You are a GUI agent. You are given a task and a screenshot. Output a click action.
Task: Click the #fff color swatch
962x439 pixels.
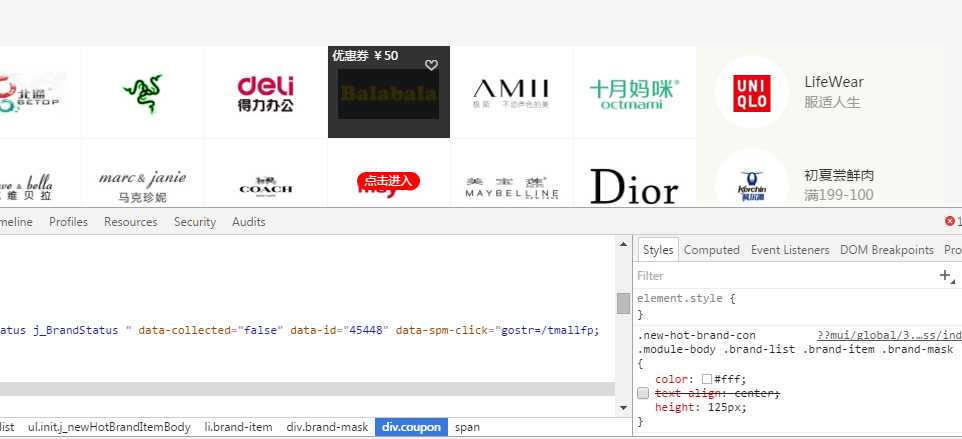click(707, 379)
